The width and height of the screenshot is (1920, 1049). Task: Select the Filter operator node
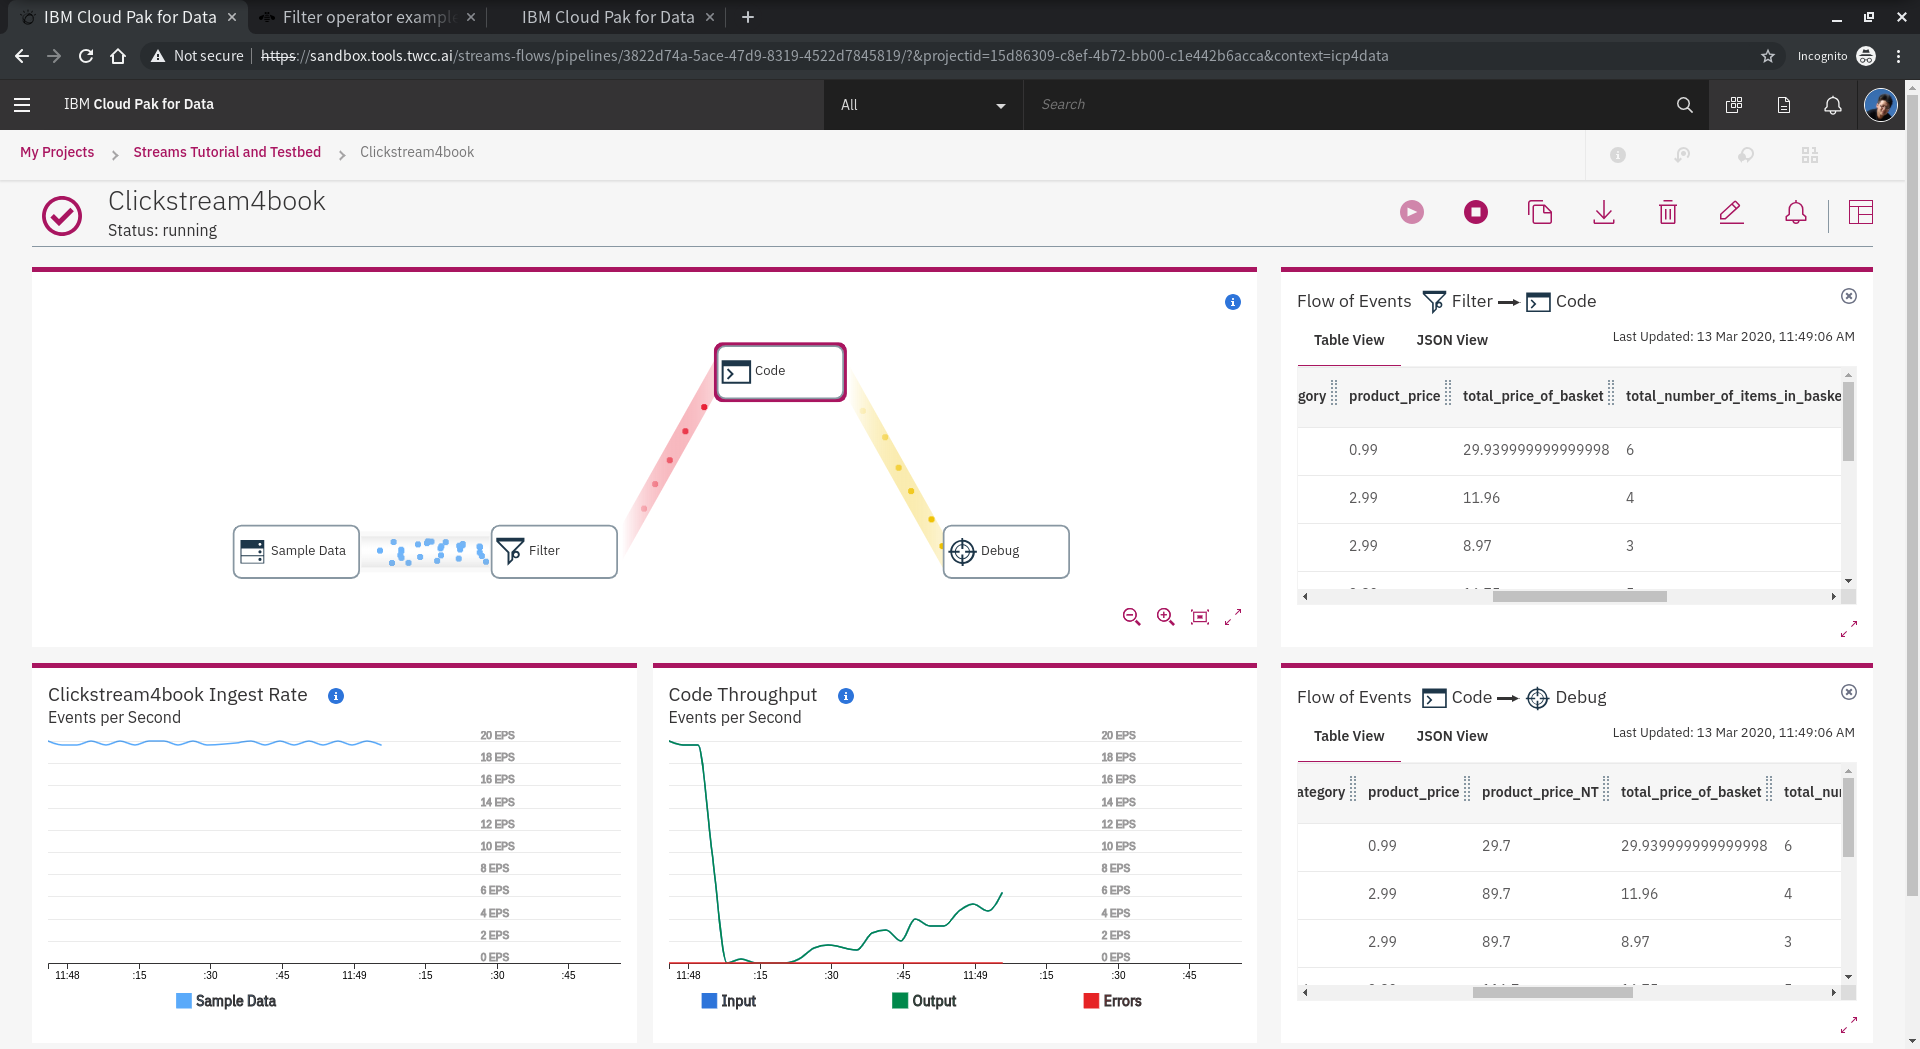click(x=554, y=551)
